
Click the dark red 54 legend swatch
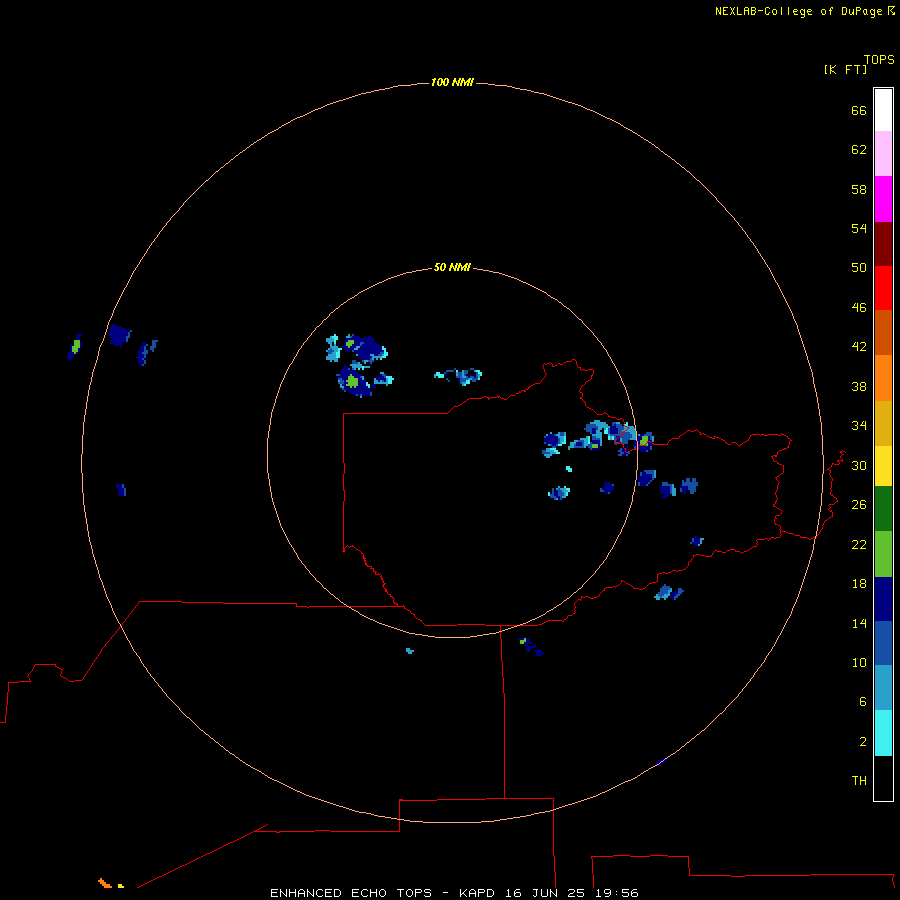point(883,243)
